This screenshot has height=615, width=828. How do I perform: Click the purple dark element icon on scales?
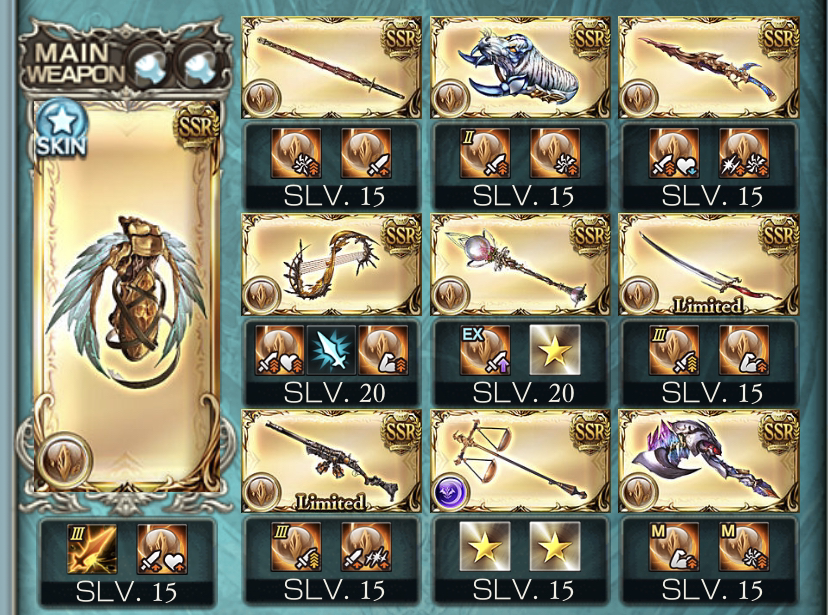pos(450,493)
